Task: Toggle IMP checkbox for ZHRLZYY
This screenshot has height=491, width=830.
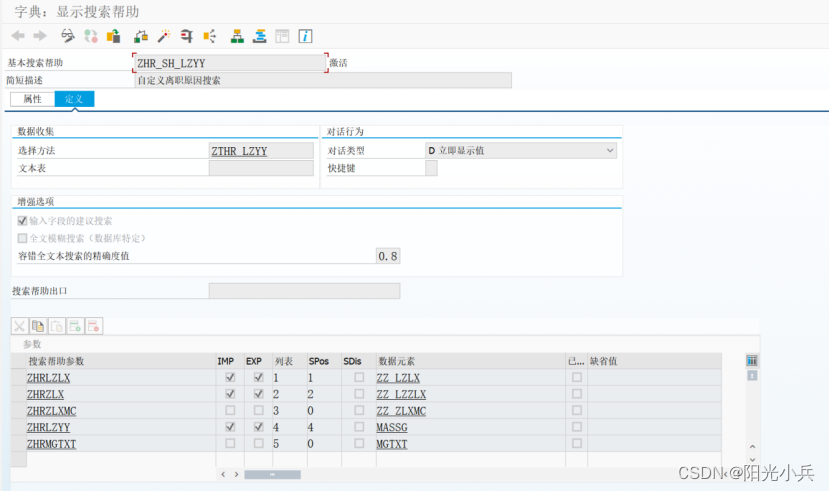Action: click(x=230, y=426)
